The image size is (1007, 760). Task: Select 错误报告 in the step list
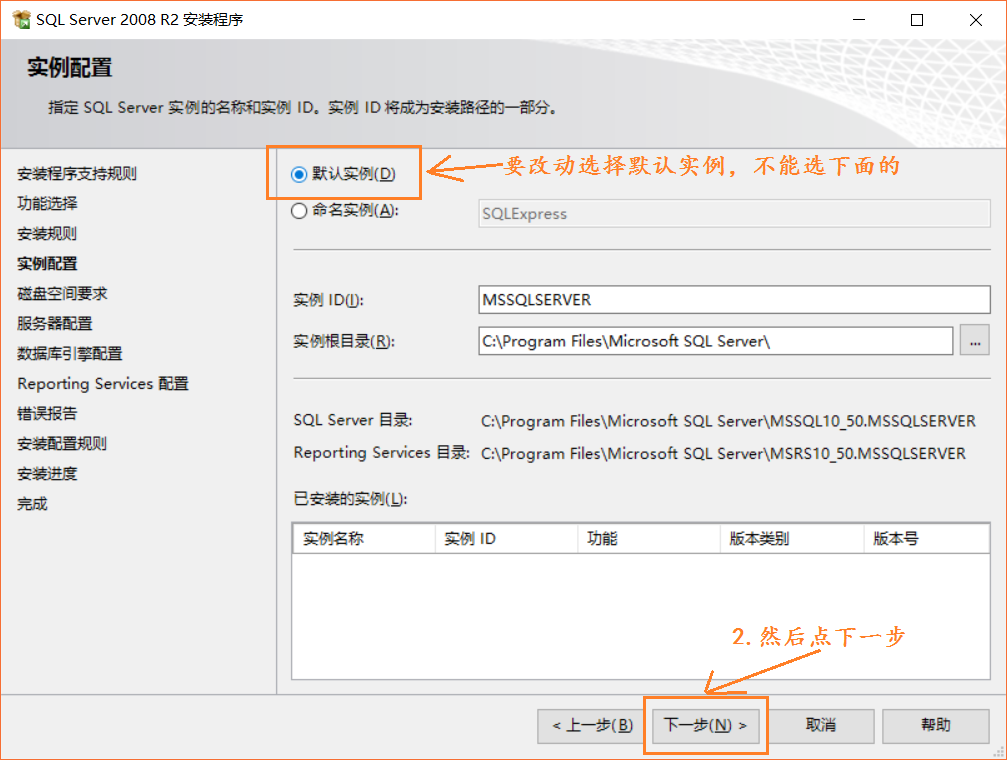point(47,413)
